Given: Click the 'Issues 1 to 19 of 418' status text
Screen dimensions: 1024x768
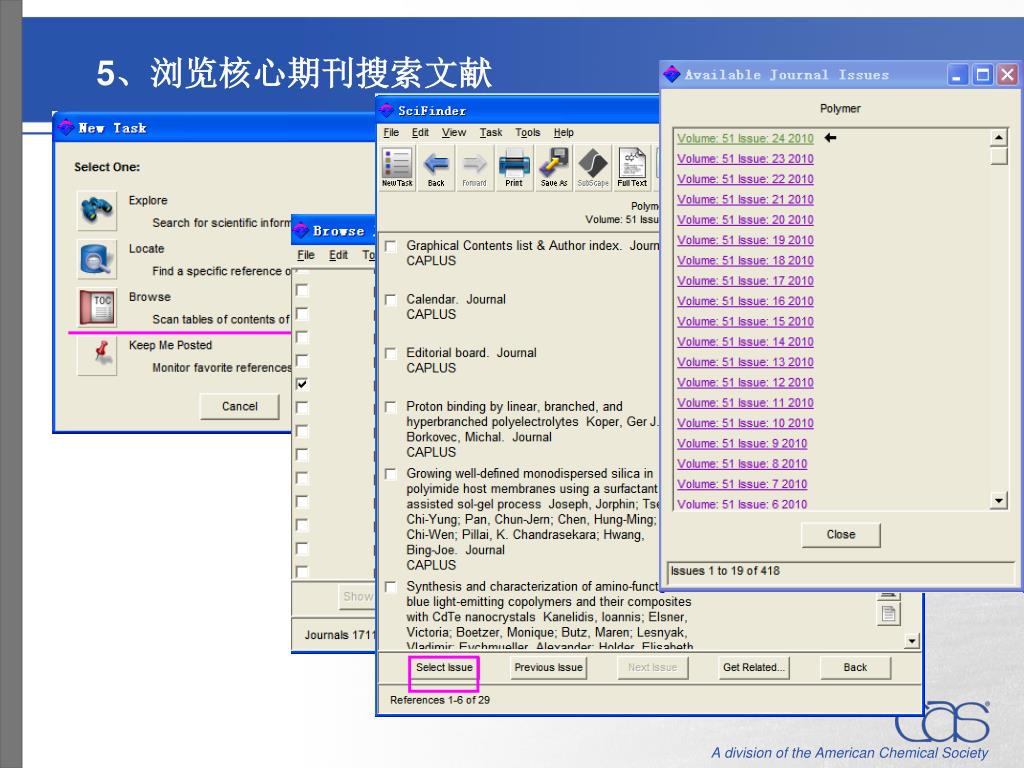Looking at the screenshot, I should tap(725, 571).
